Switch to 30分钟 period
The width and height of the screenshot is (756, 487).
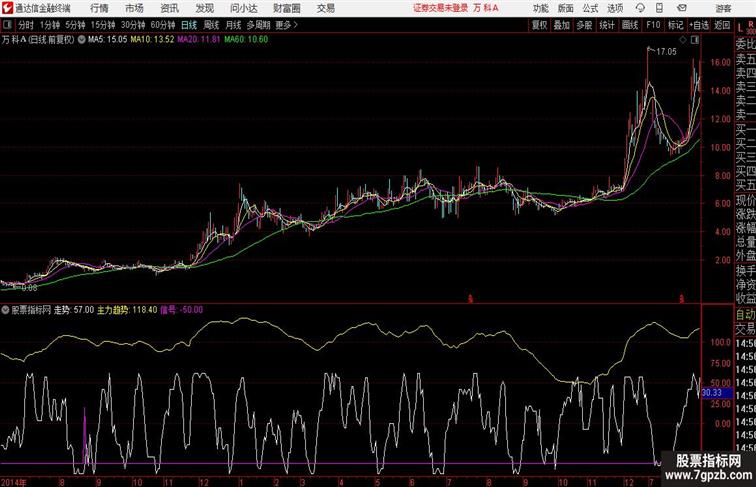point(133,25)
